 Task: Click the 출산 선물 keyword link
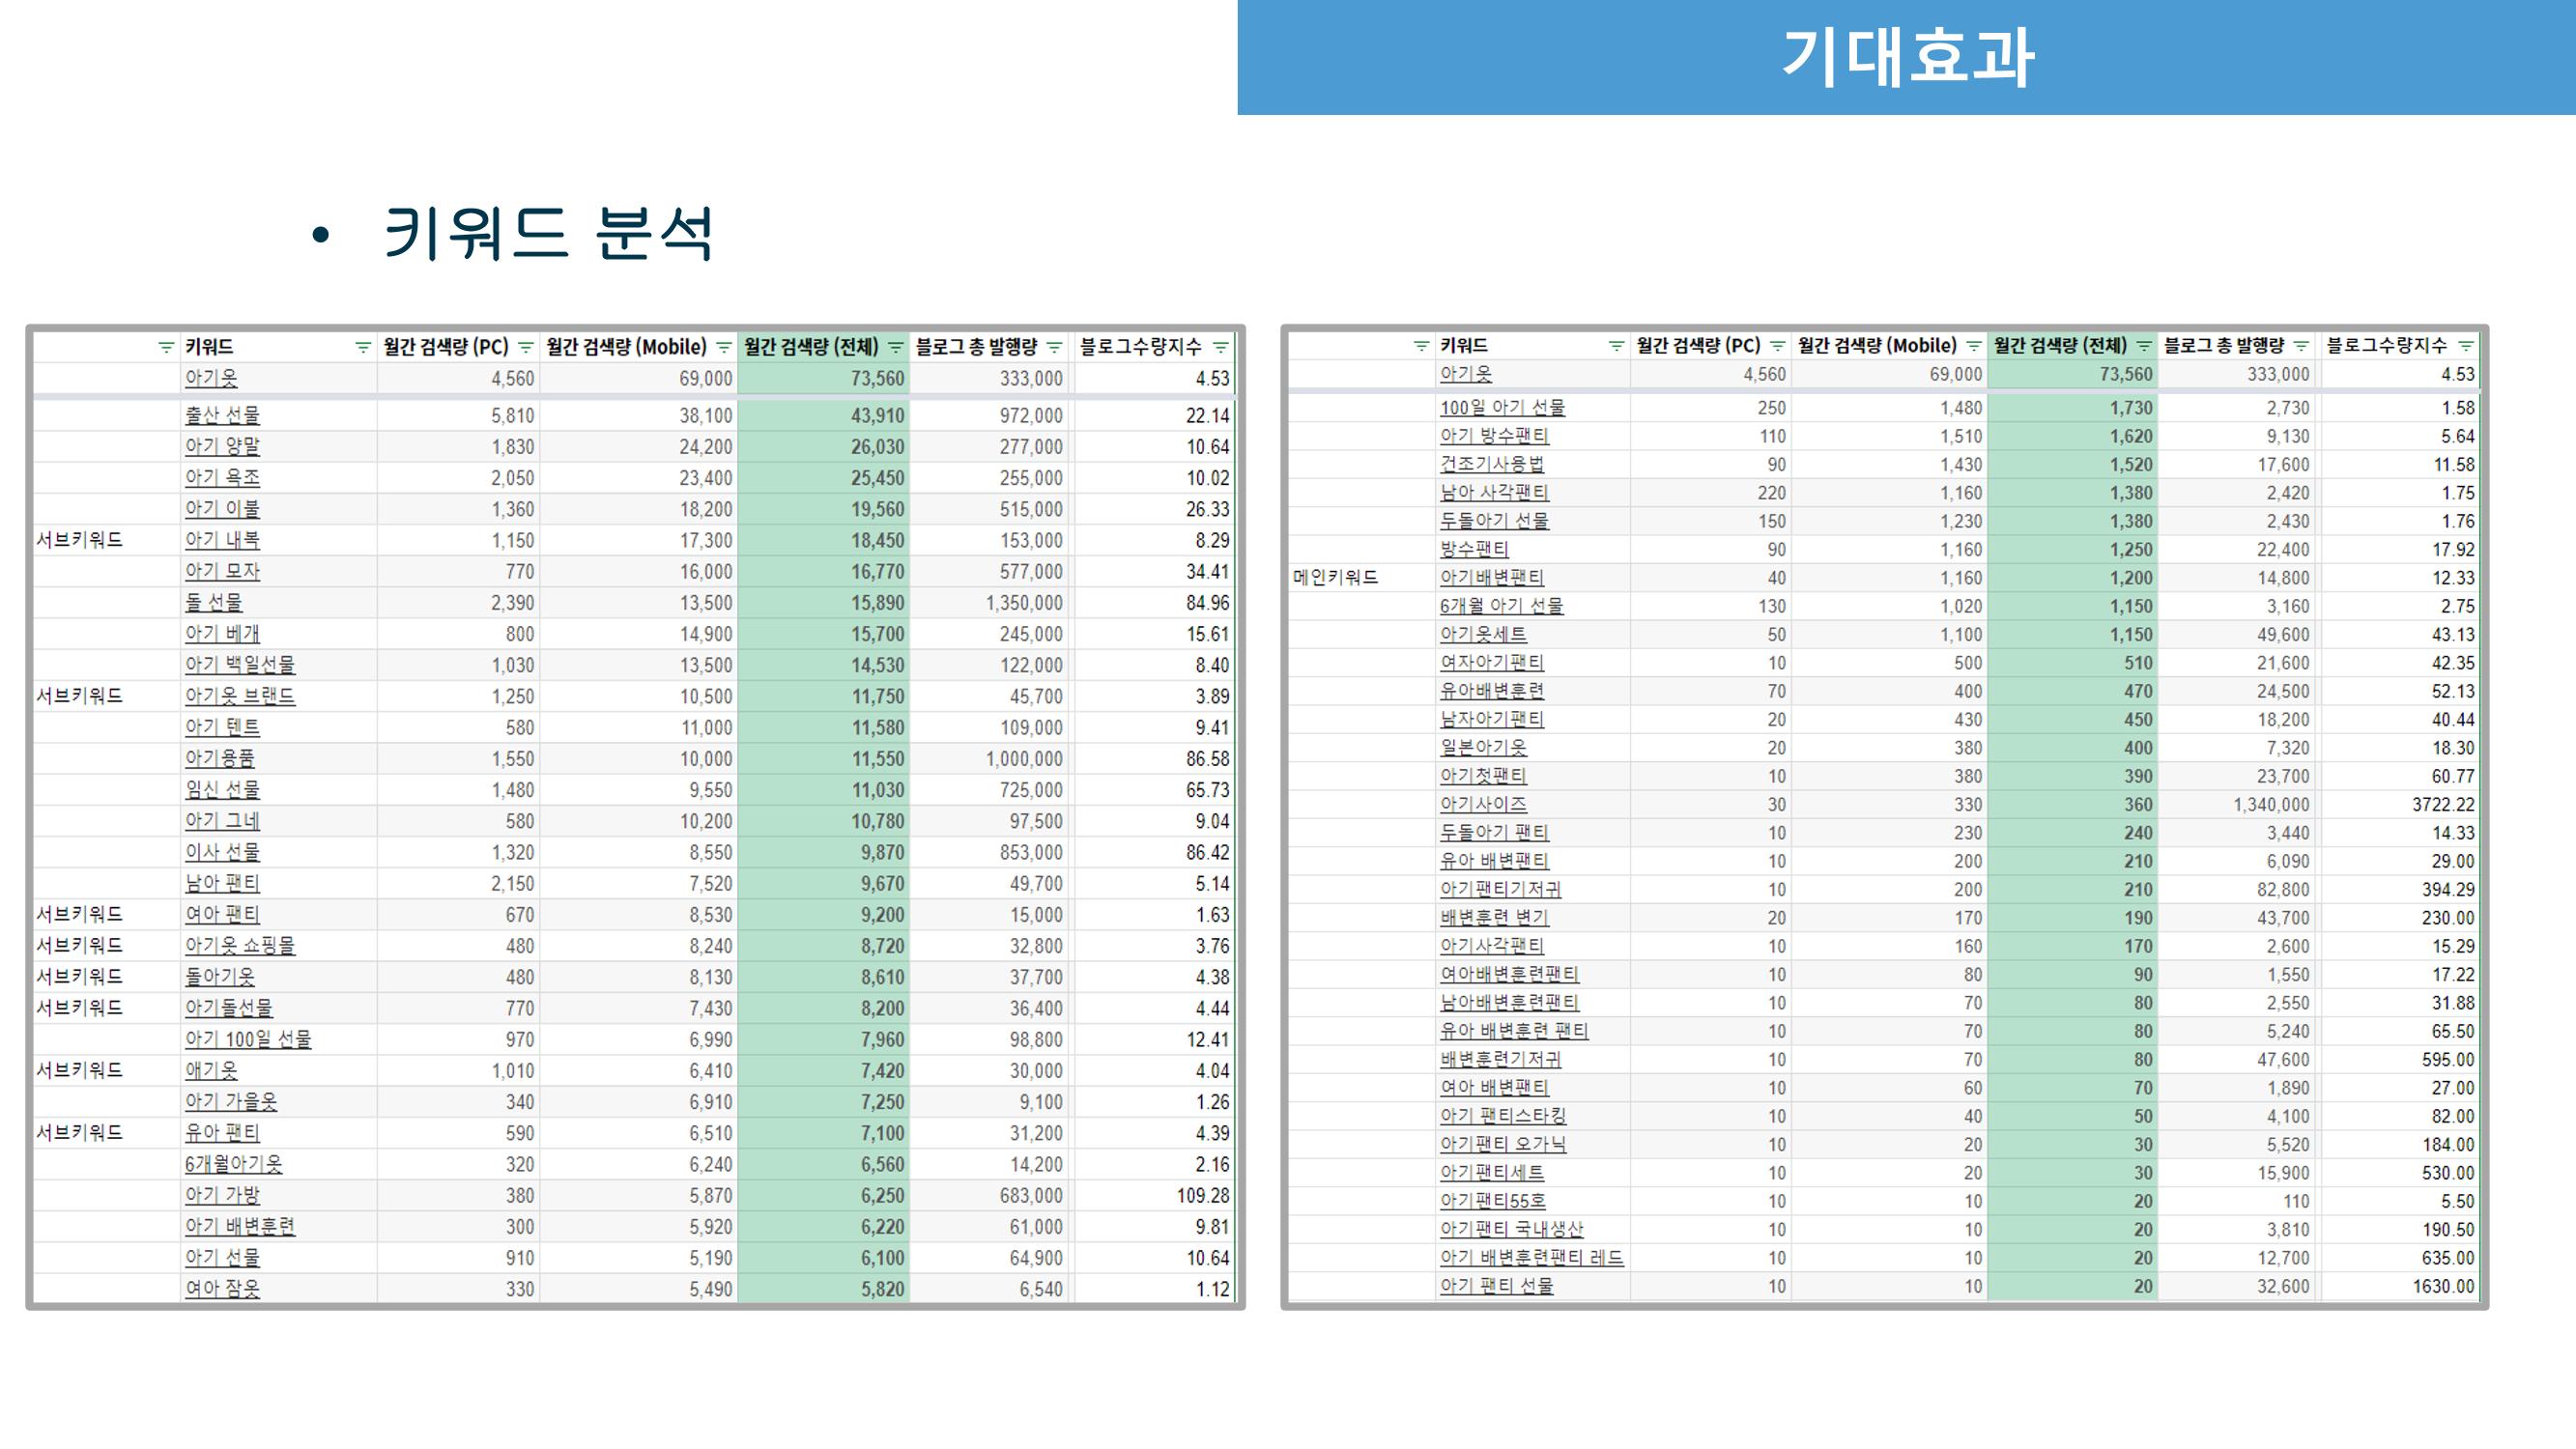coord(222,415)
